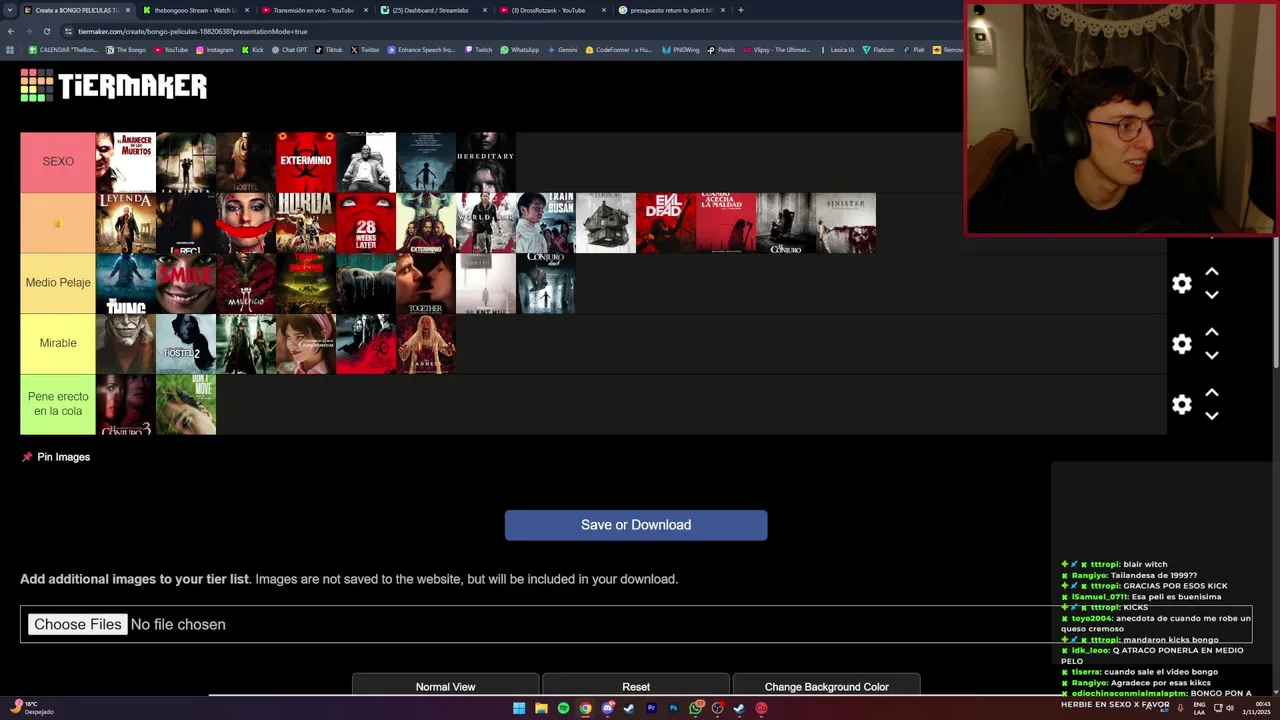The width and height of the screenshot is (1280, 720).
Task: Select The Thing movie poster
Action: pos(126,283)
